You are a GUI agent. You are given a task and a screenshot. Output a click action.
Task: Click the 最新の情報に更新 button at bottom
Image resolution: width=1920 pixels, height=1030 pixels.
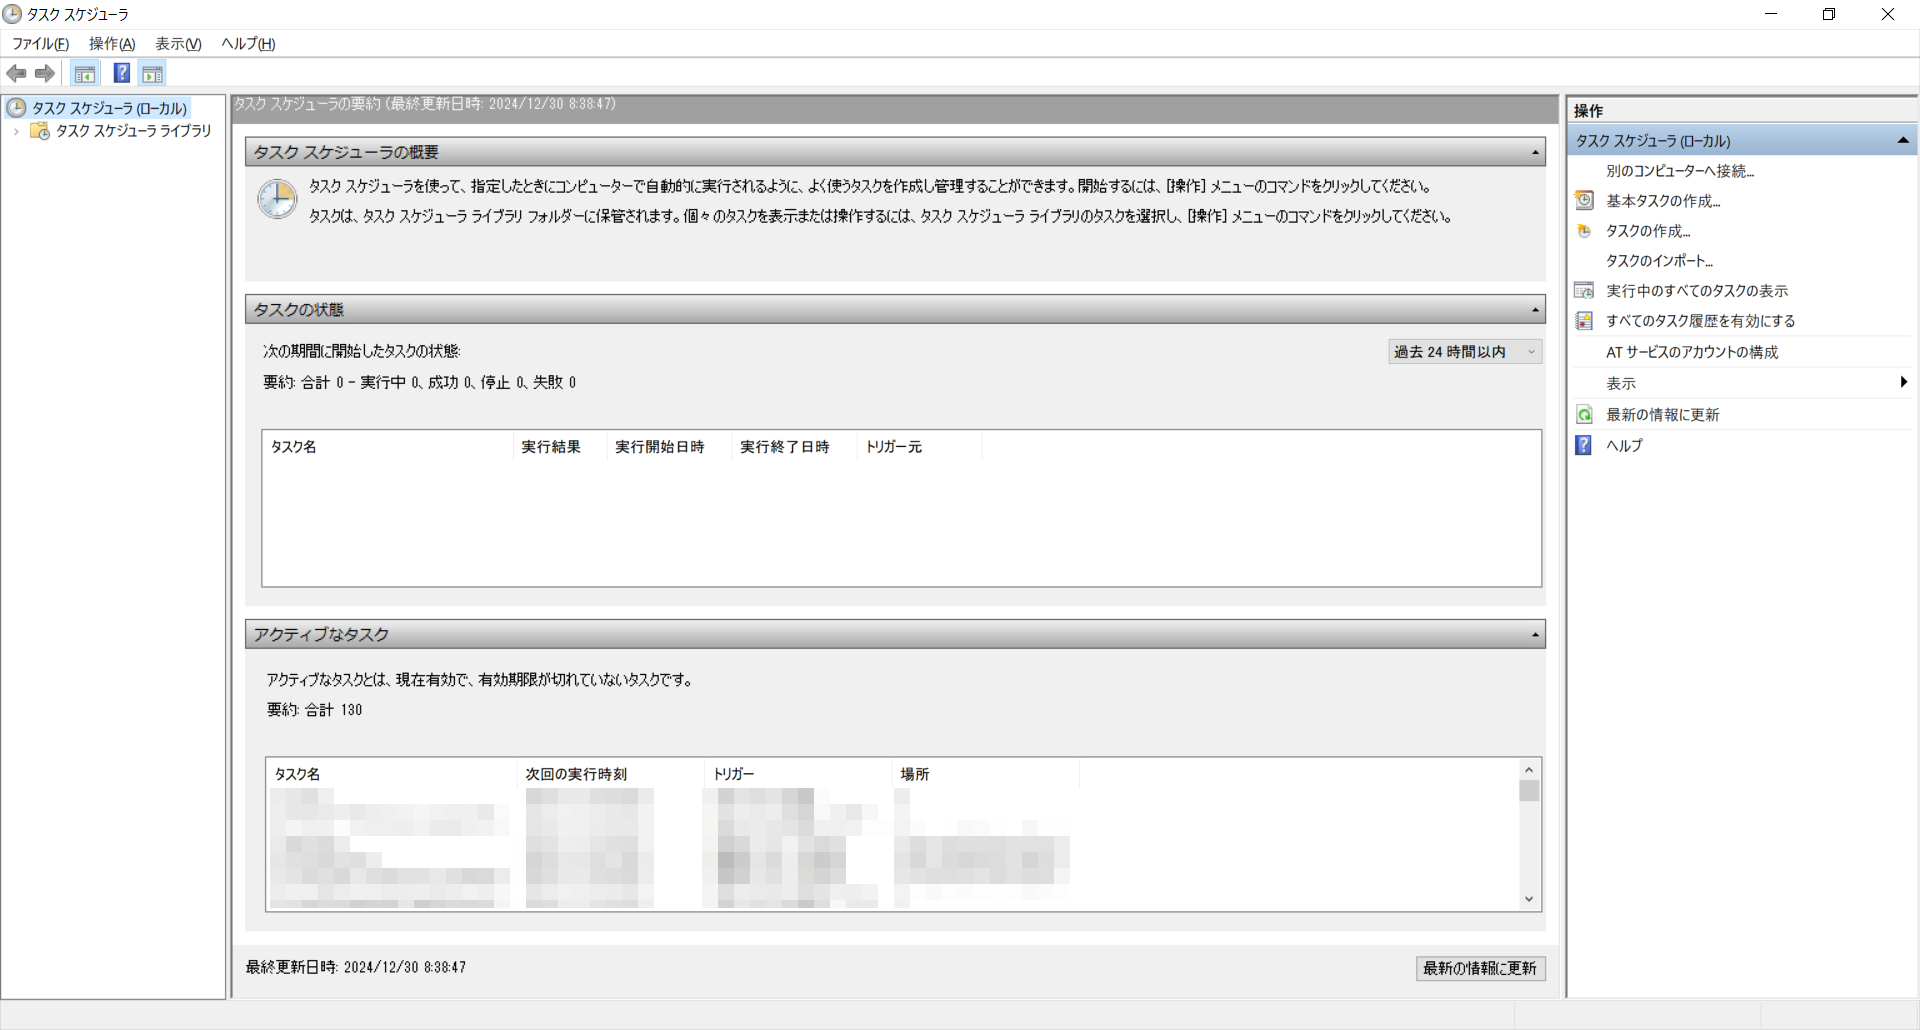point(1480,968)
